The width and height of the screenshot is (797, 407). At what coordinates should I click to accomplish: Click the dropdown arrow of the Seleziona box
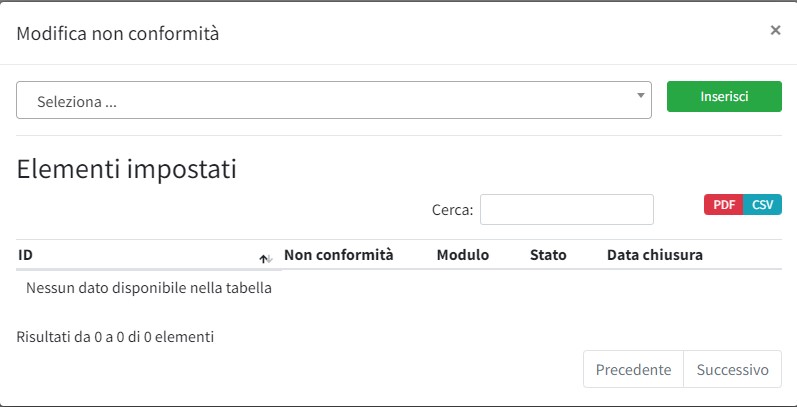tap(641, 96)
